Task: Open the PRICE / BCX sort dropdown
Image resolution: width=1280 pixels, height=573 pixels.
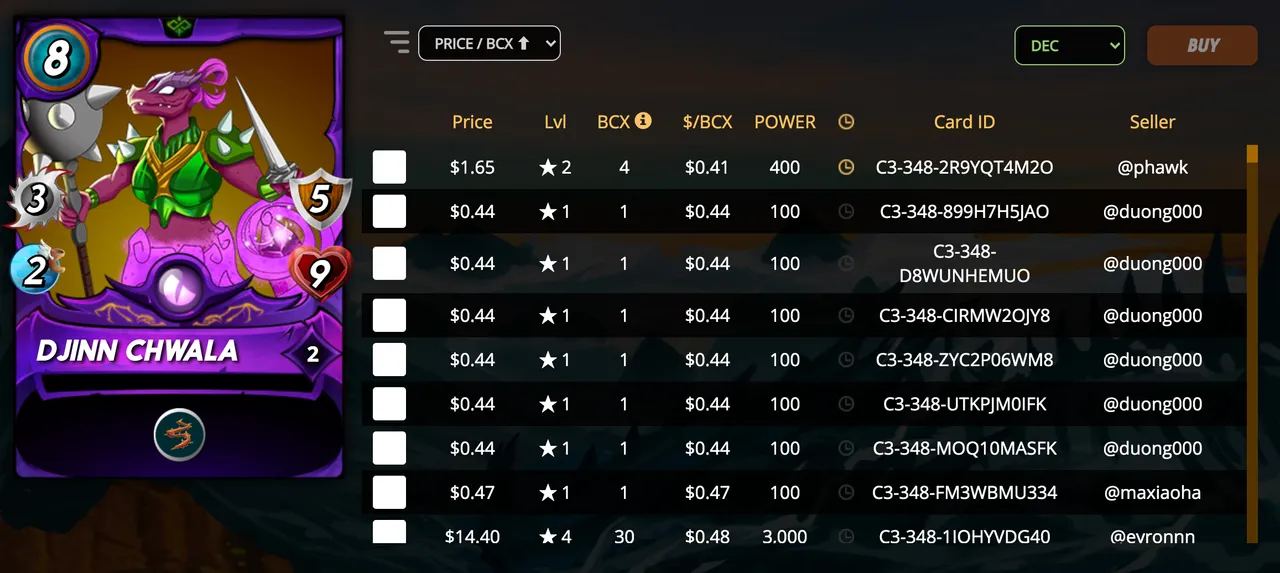Action: (x=489, y=43)
